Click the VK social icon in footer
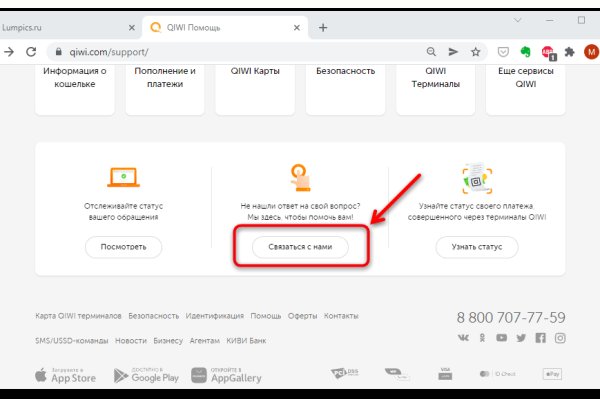Screen dimensions: 600x400 coord(464,338)
